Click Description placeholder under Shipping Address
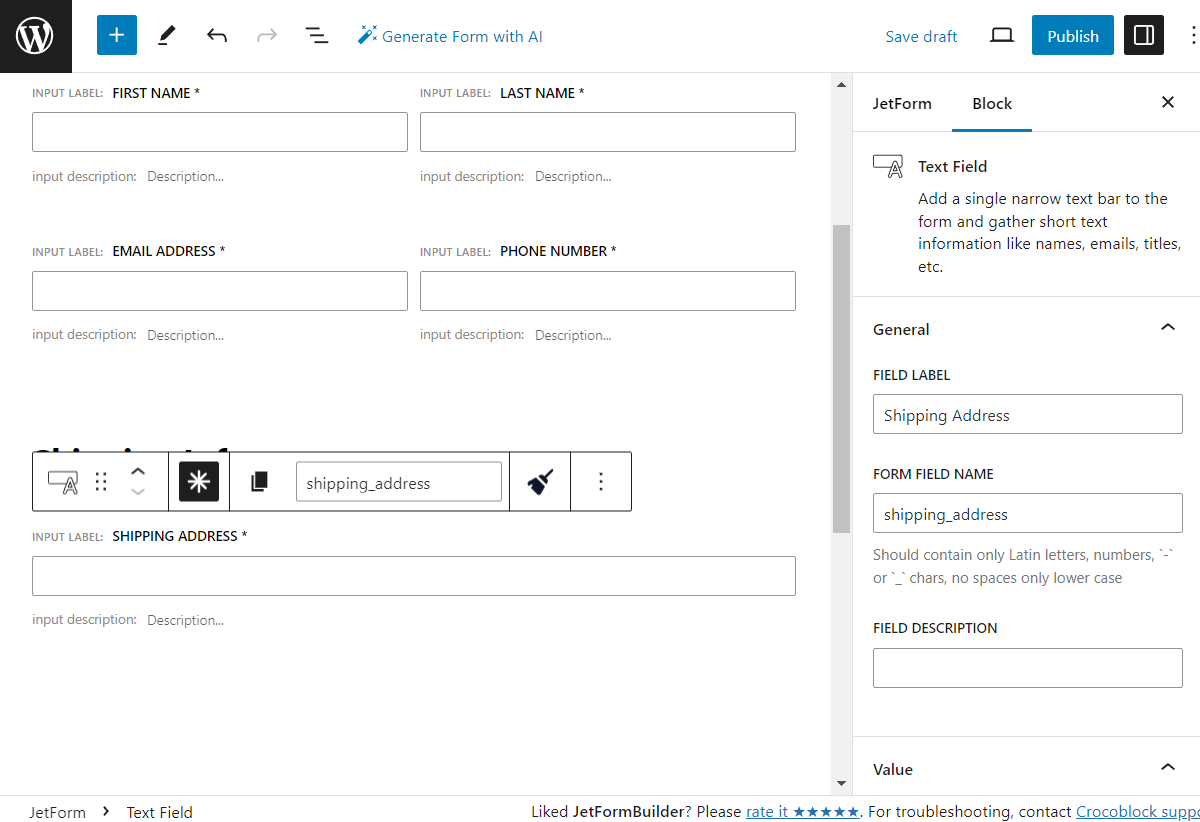This screenshot has width=1200, height=822. tap(185, 621)
